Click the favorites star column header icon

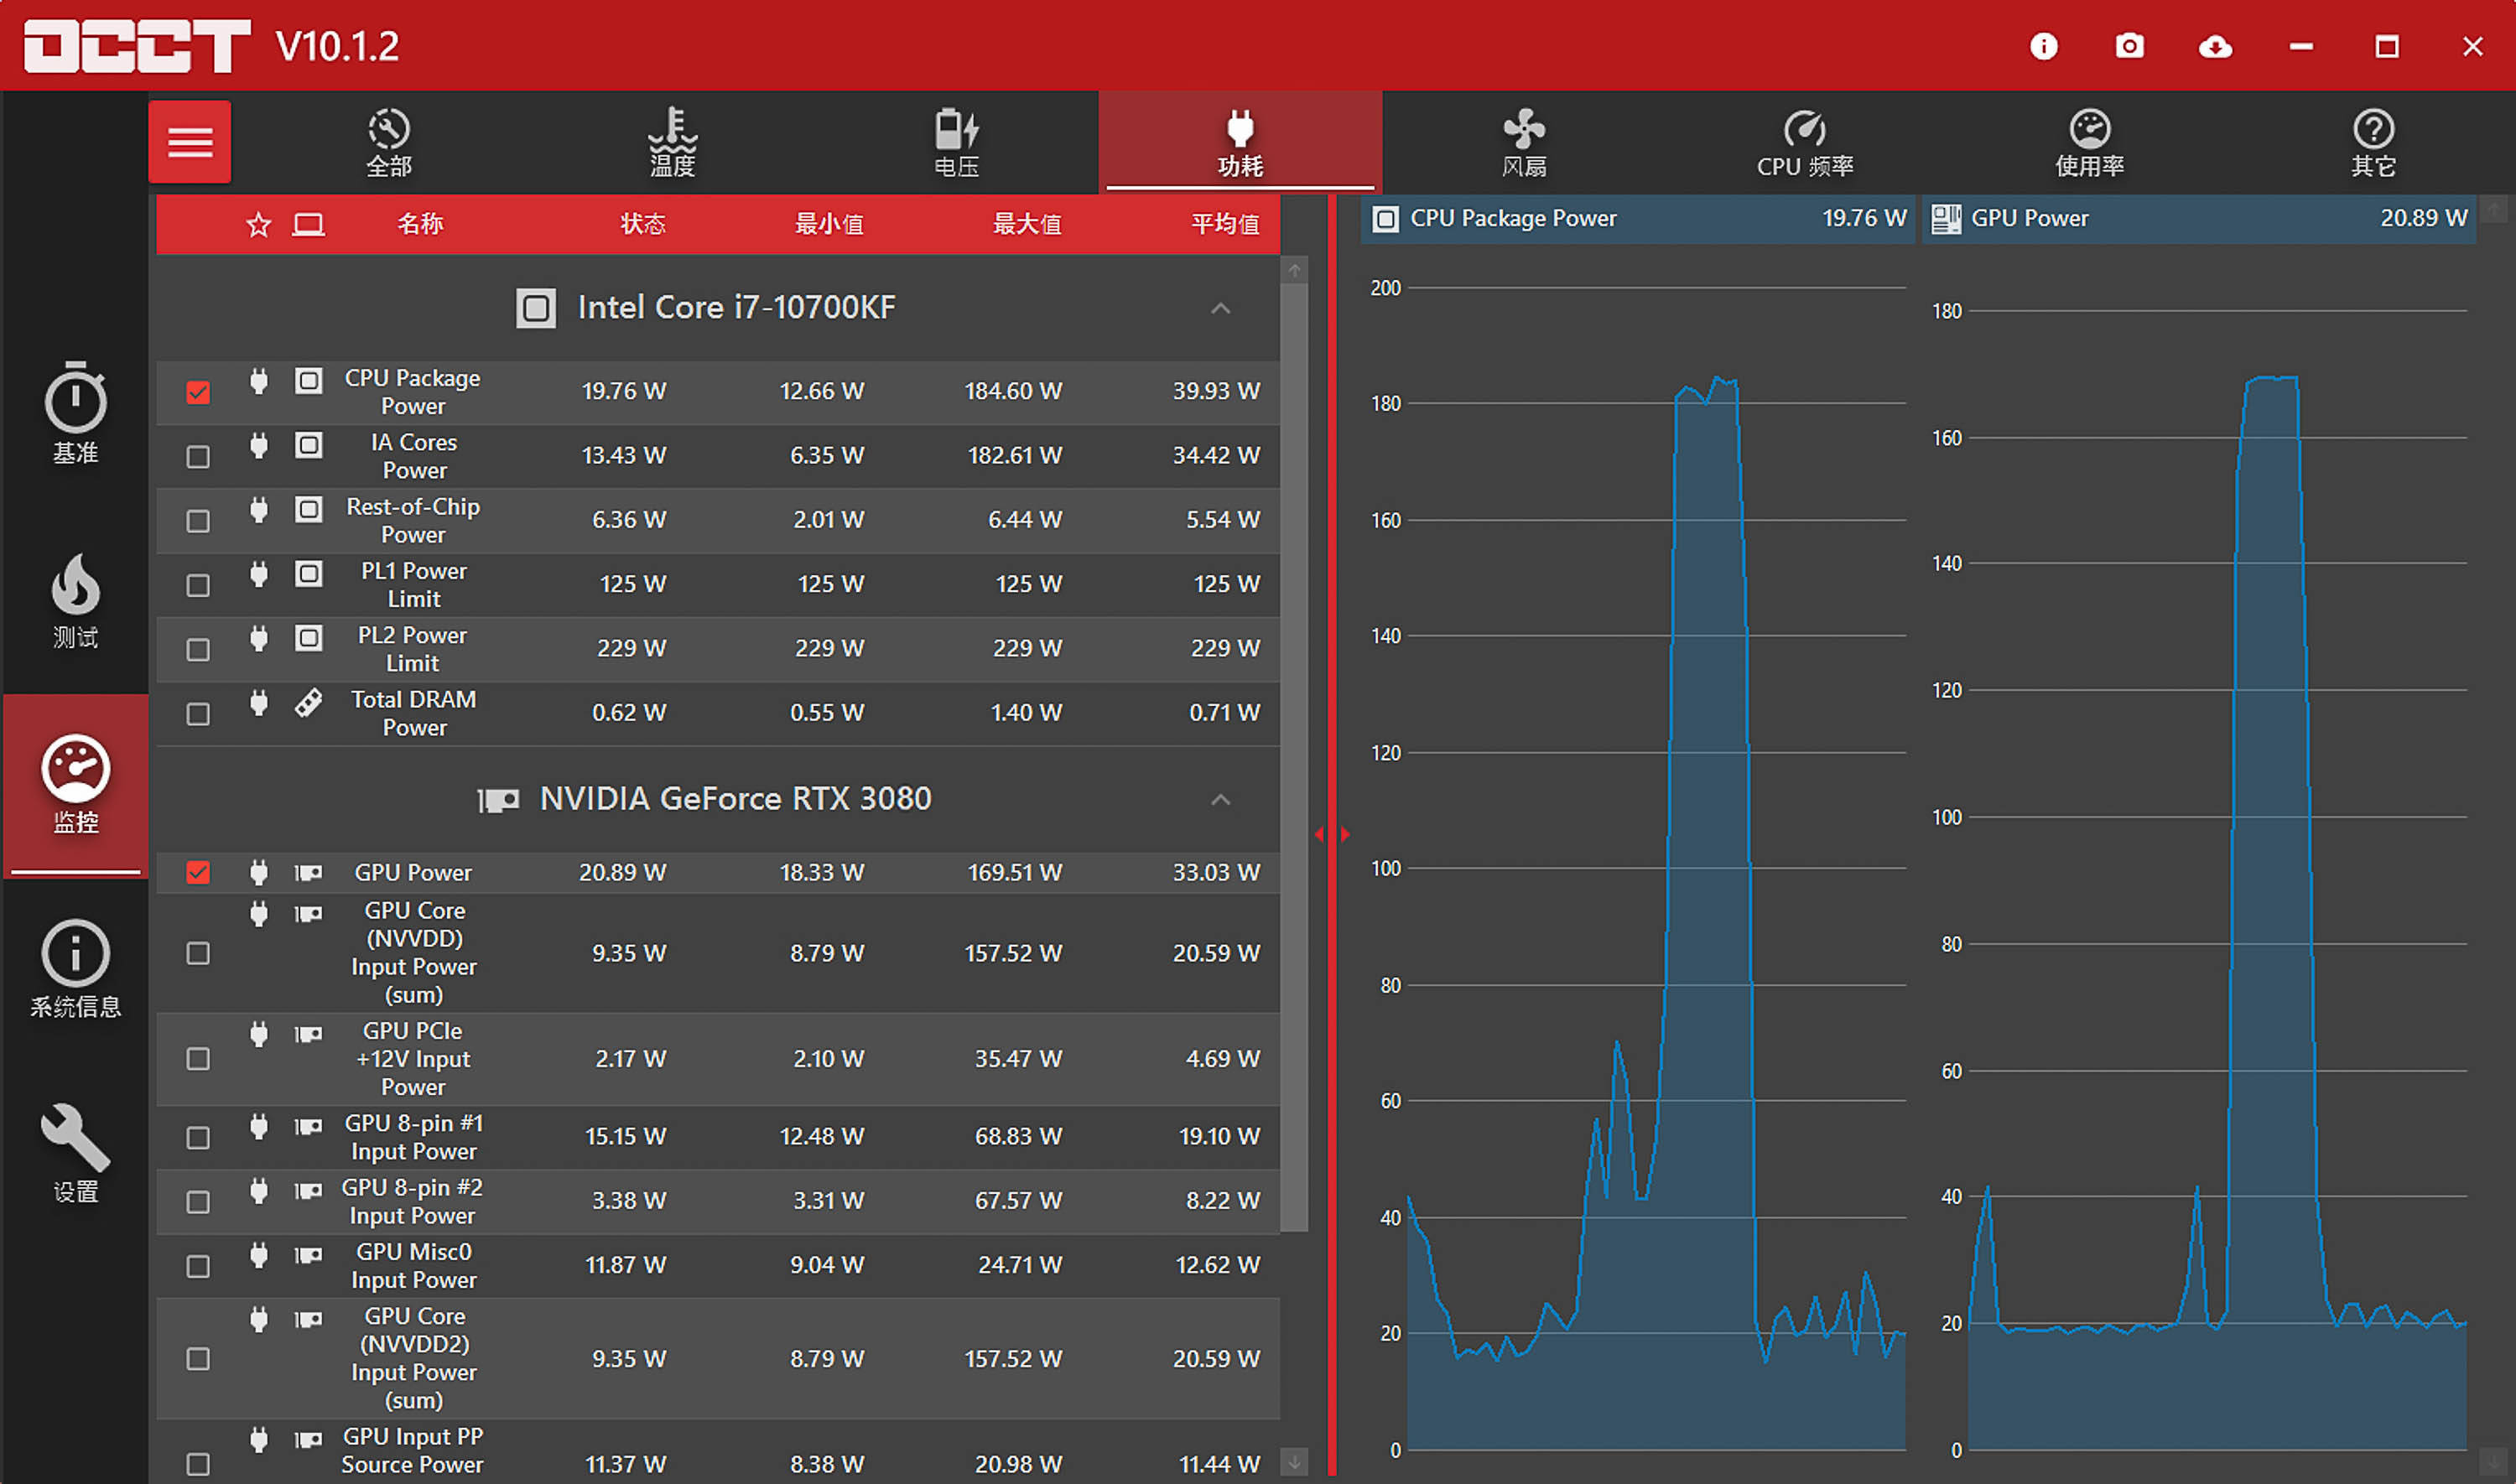click(259, 225)
